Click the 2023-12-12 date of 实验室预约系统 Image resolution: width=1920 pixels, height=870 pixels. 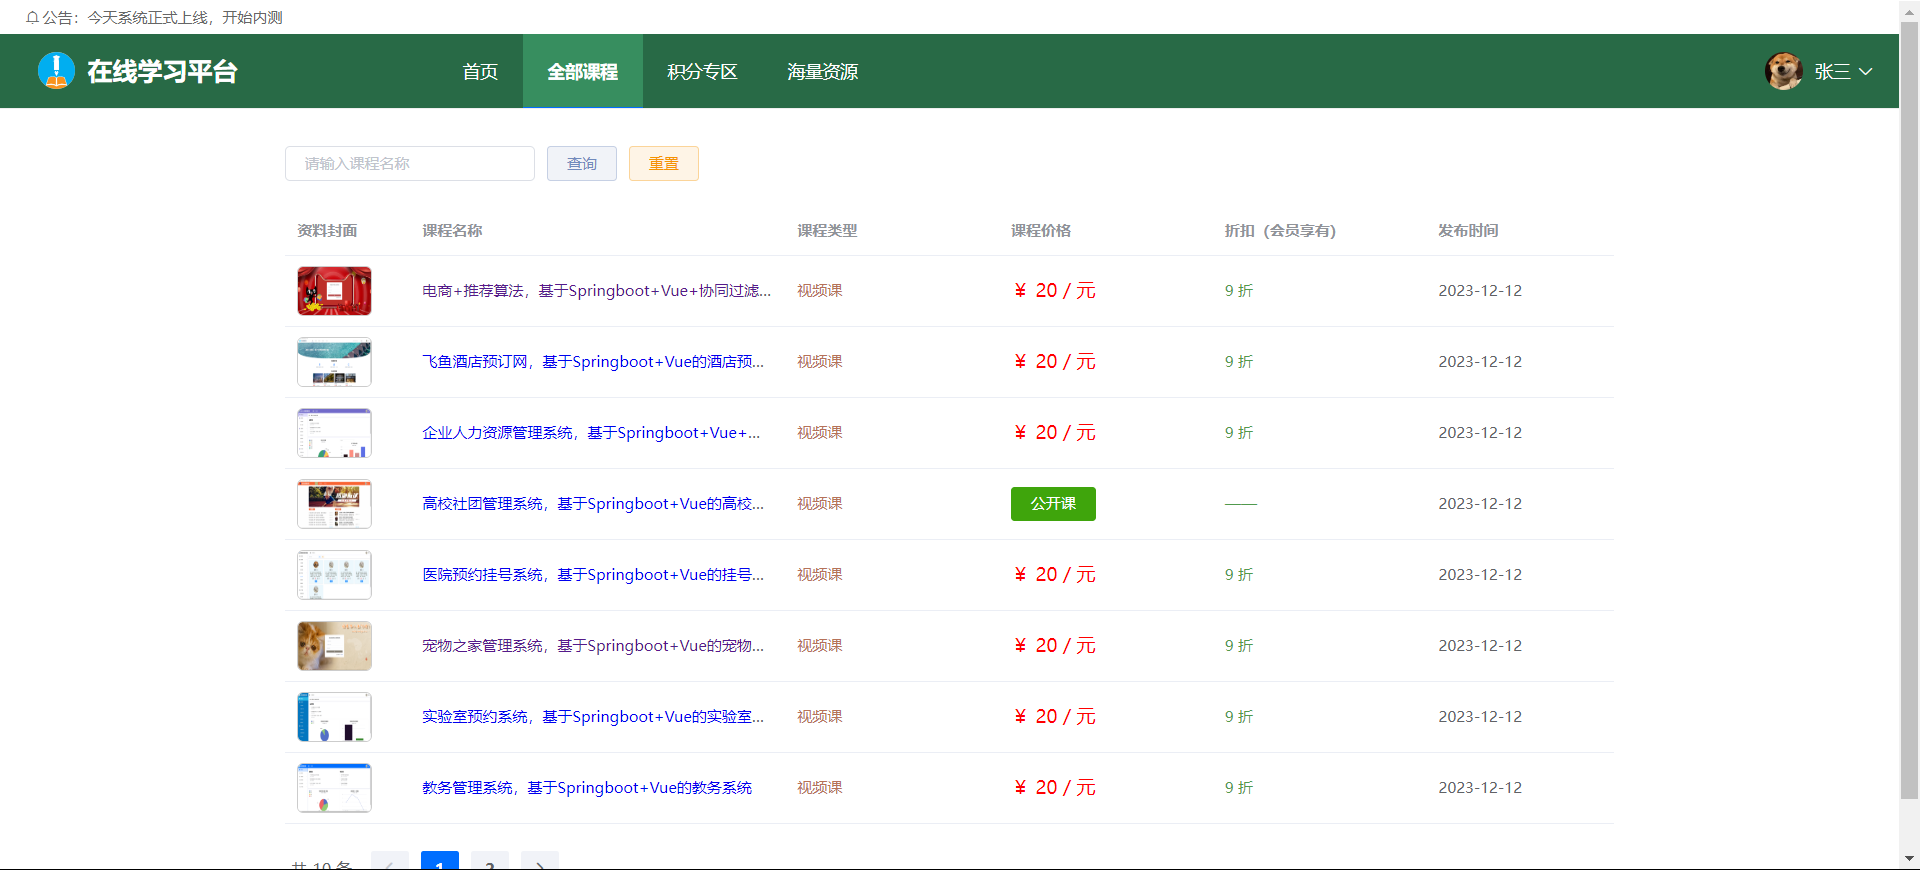tap(1480, 717)
